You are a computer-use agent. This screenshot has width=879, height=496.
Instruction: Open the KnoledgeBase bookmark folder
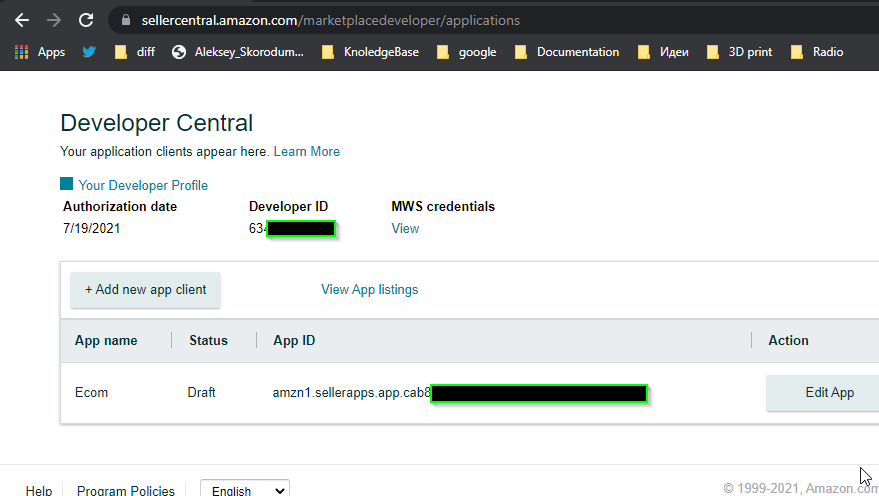370,52
